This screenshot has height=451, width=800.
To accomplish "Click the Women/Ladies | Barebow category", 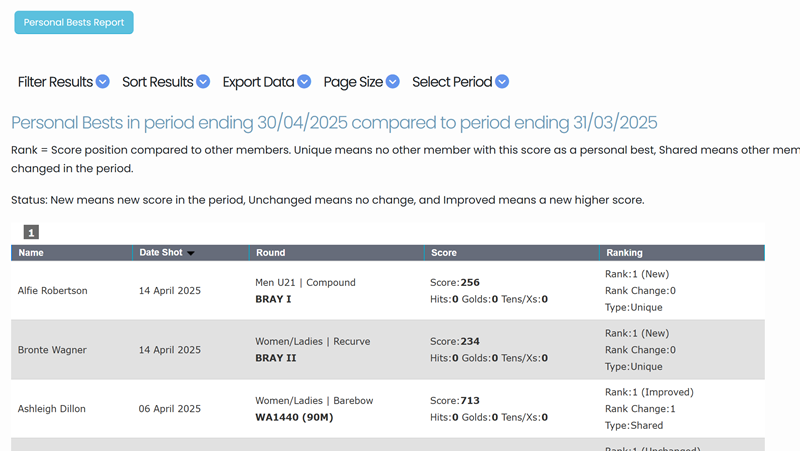I will [314, 400].
